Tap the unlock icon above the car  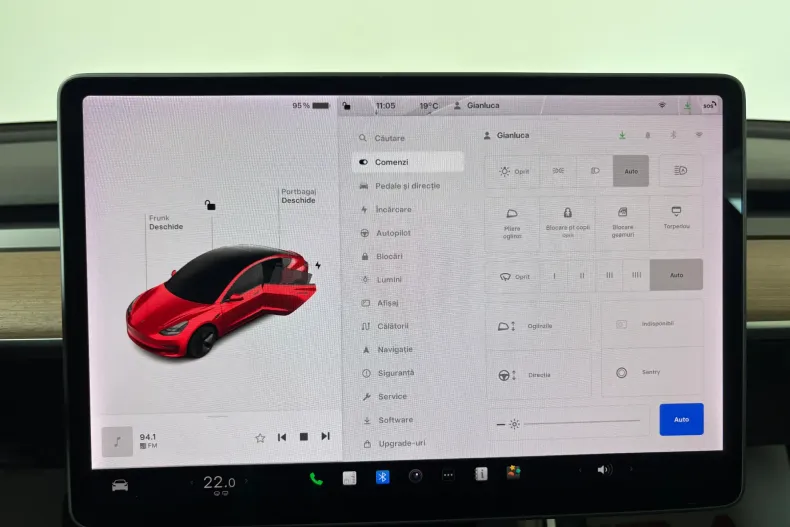click(x=210, y=205)
